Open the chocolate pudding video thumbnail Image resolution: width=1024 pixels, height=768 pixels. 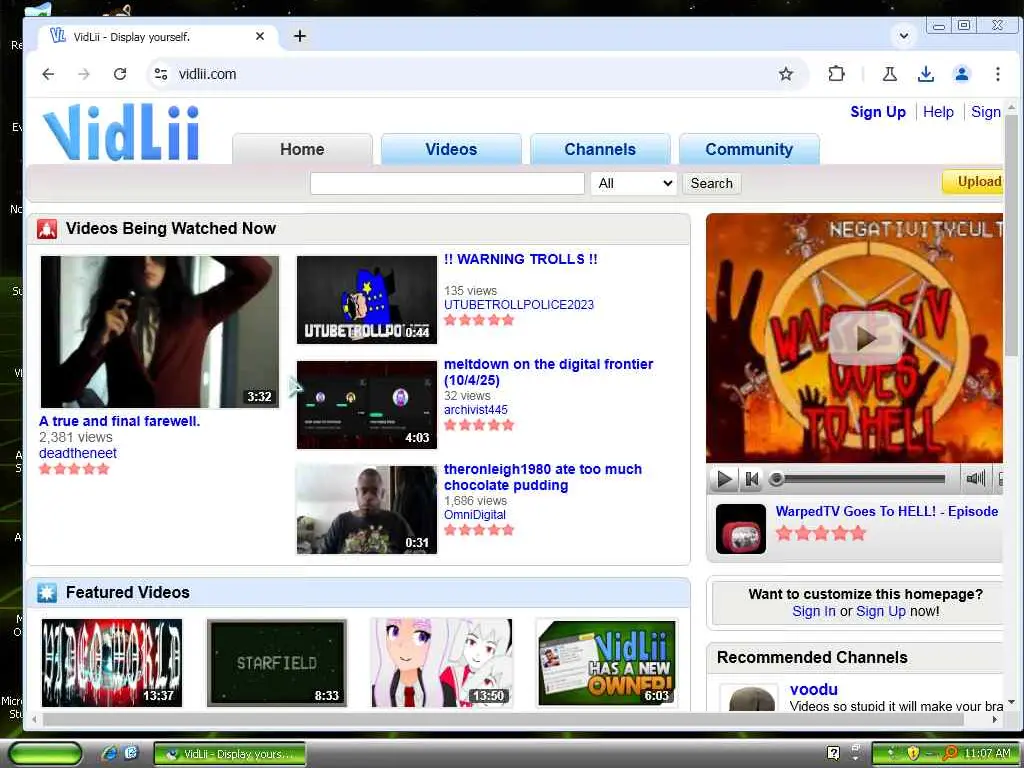(367, 509)
